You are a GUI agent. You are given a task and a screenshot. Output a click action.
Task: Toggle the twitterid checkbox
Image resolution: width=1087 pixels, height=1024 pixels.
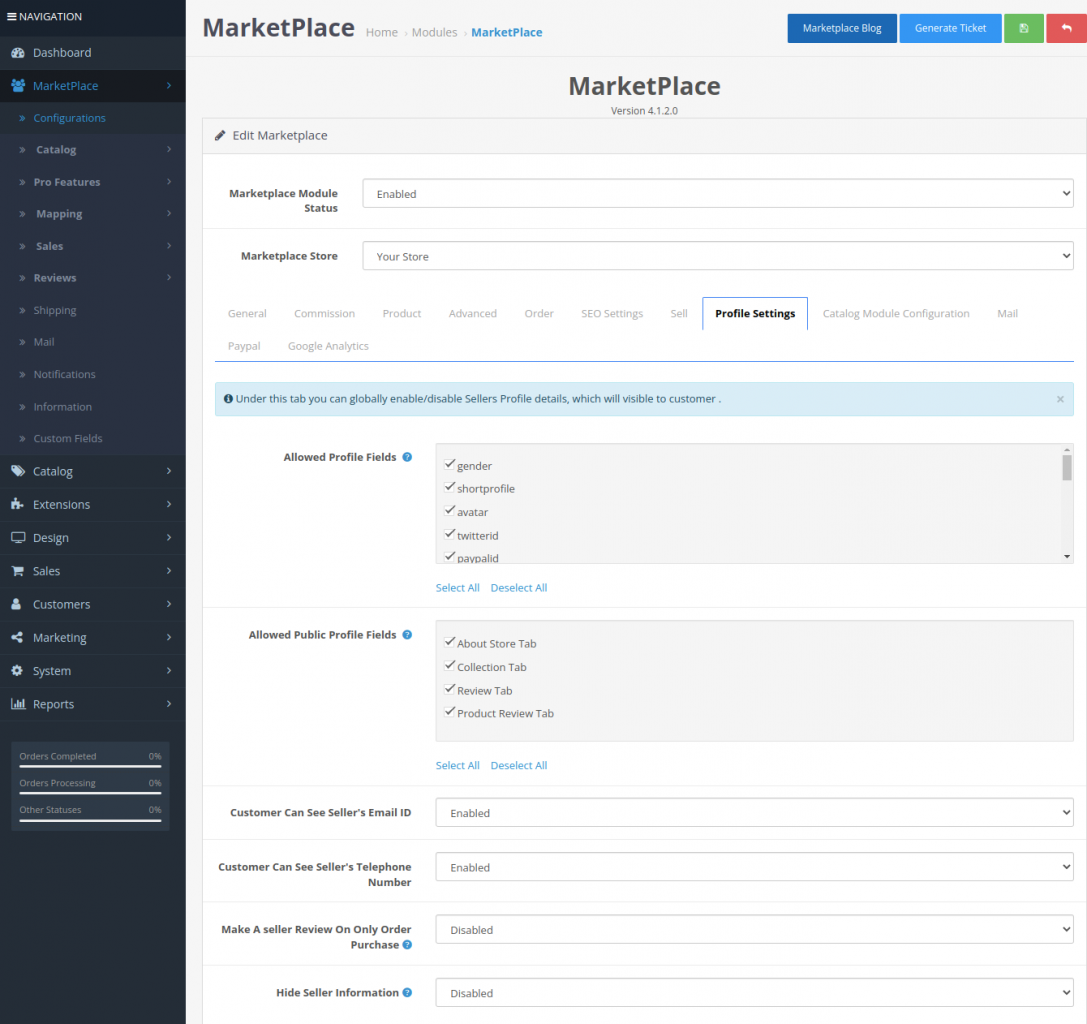(x=449, y=534)
